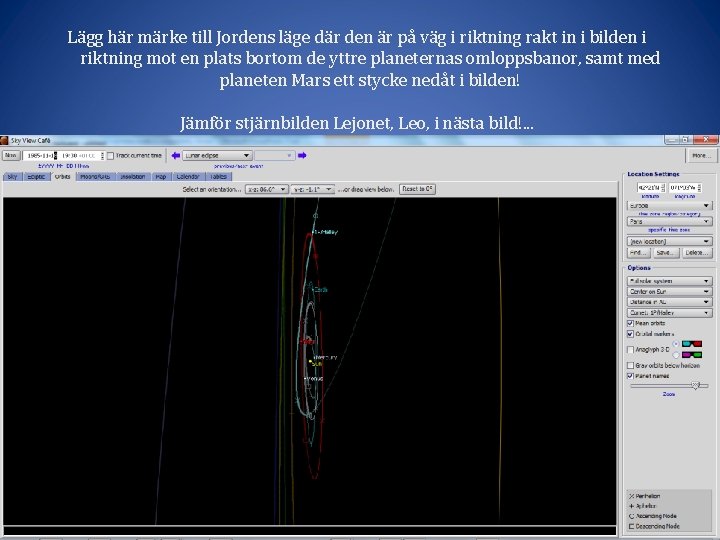This screenshot has height=540, width=720.
Task: Click the previous event purple left arrow
Action: point(175,156)
